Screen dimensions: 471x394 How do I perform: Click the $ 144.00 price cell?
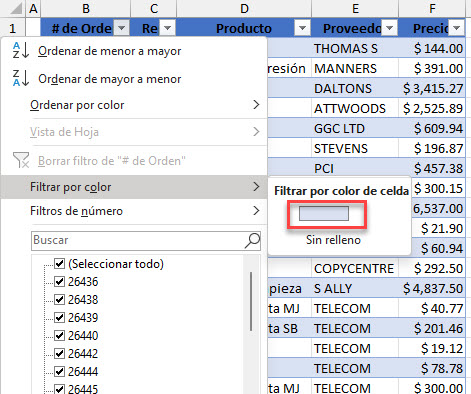point(432,48)
